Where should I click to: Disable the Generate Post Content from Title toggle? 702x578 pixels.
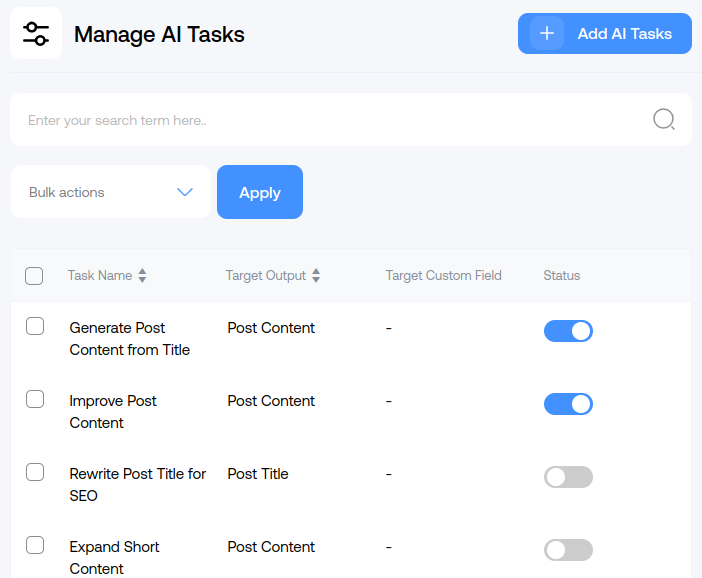568,331
